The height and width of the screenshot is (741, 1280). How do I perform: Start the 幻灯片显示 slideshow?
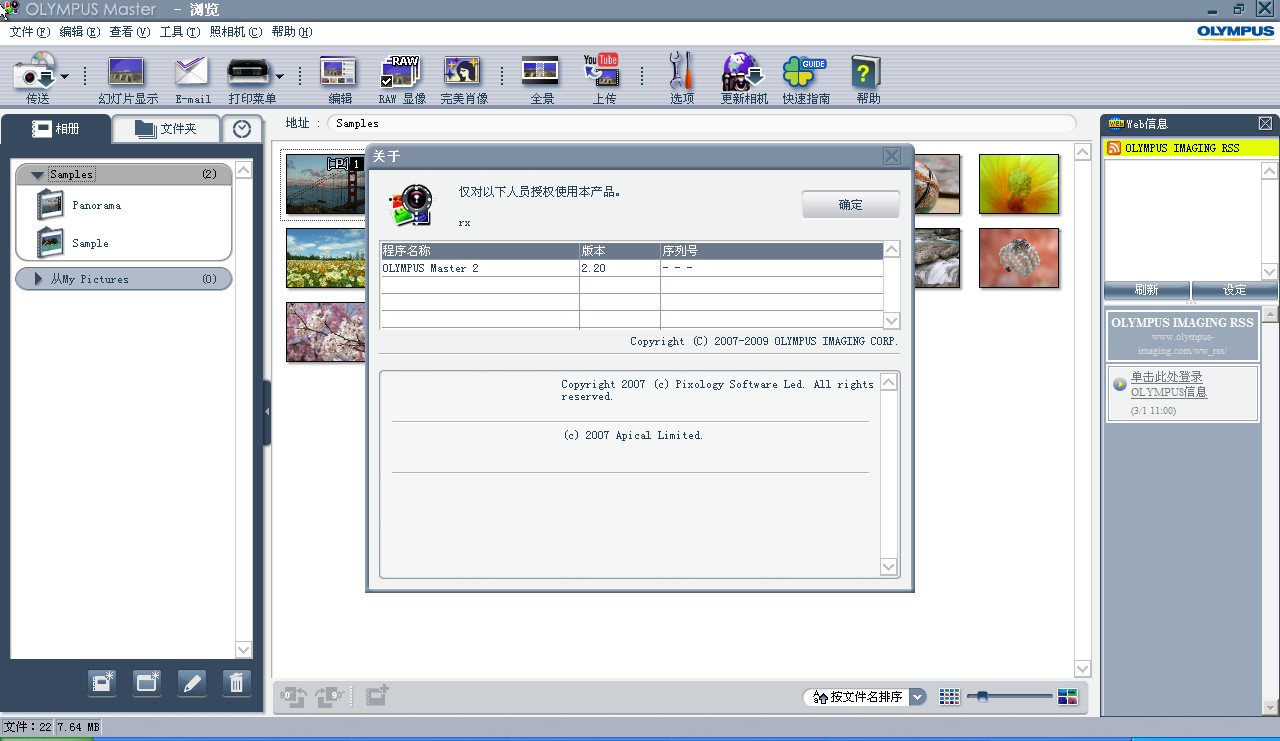(x=127, y=72)
